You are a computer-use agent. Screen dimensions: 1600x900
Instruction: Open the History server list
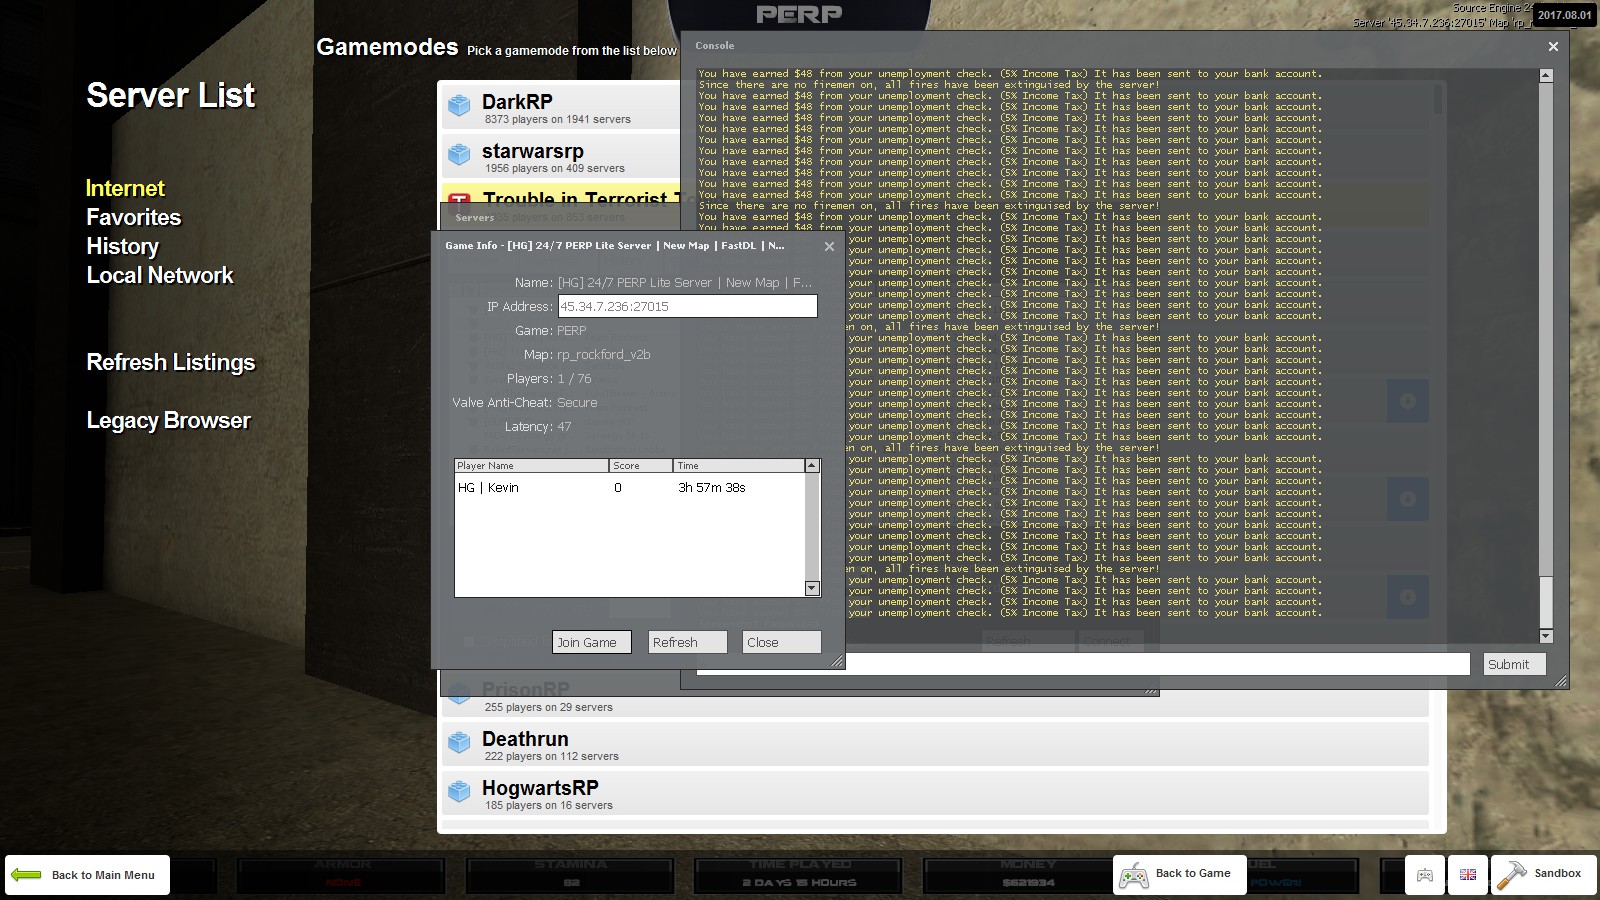[122, 246]
